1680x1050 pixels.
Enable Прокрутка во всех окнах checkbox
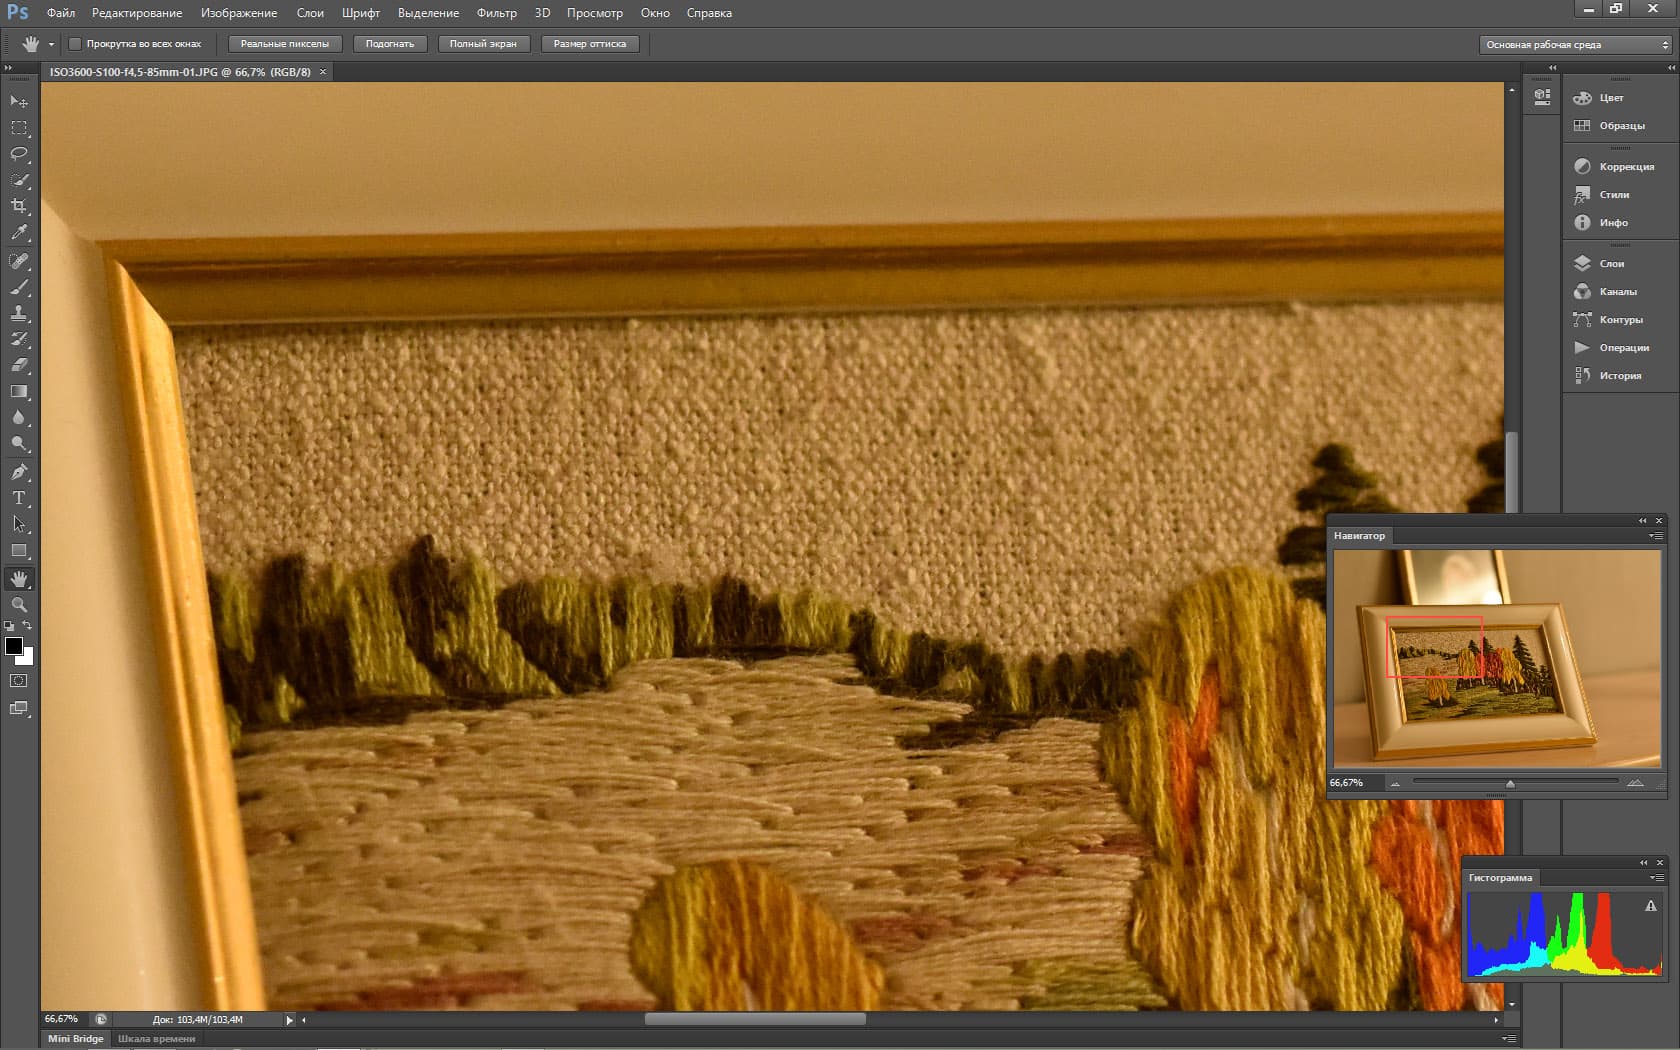click(x=75, y=44)
